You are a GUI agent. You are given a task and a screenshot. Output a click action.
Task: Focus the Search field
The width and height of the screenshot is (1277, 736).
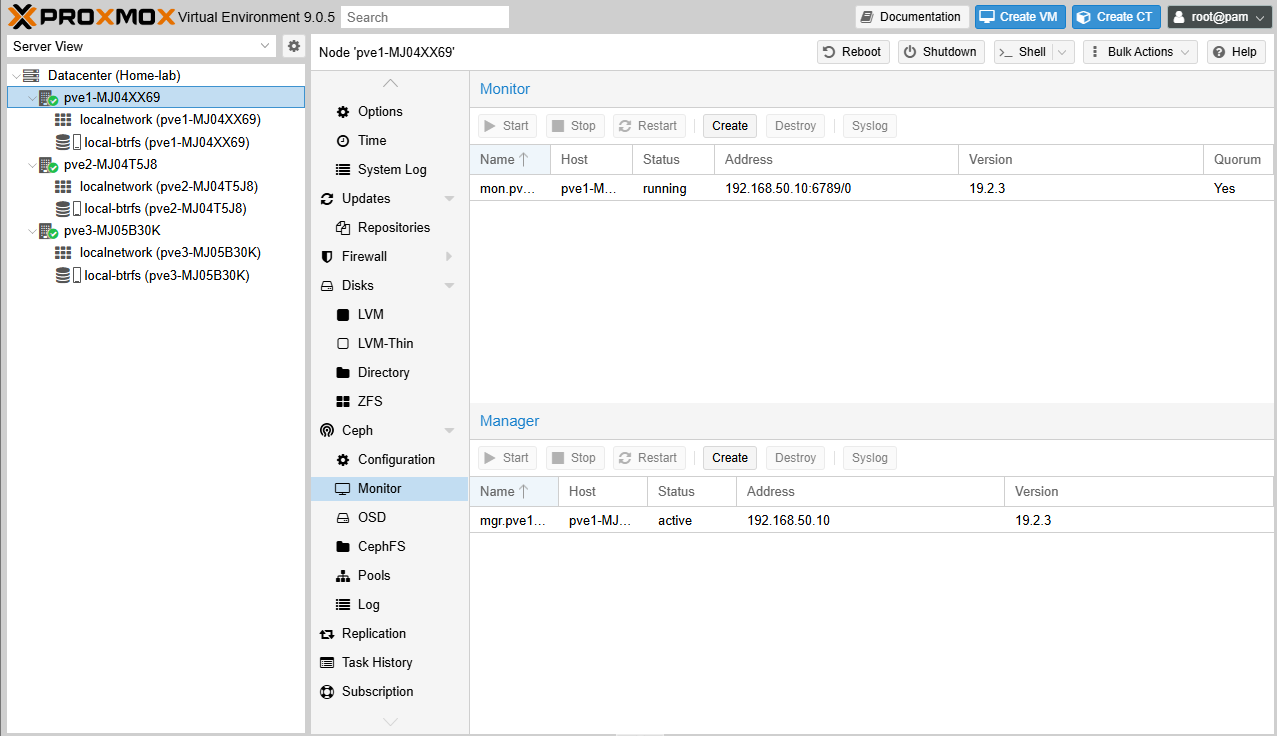coord(425,17)
